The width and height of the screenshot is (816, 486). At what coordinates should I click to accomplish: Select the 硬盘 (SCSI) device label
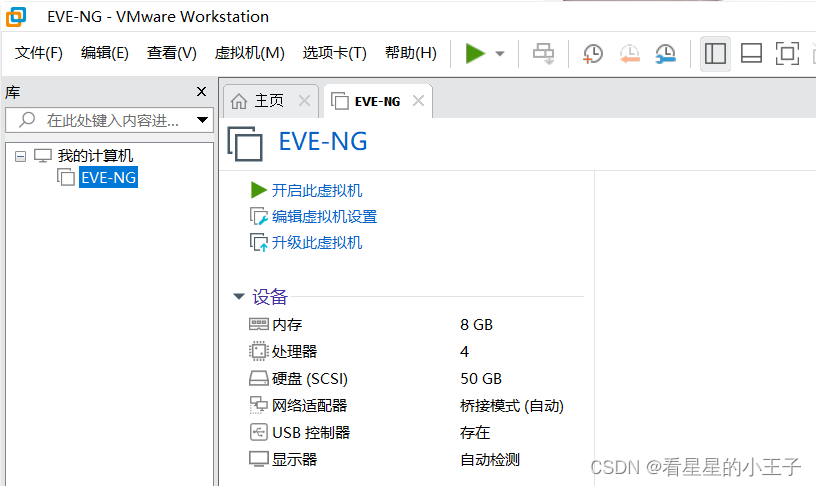tap(310, 379)
